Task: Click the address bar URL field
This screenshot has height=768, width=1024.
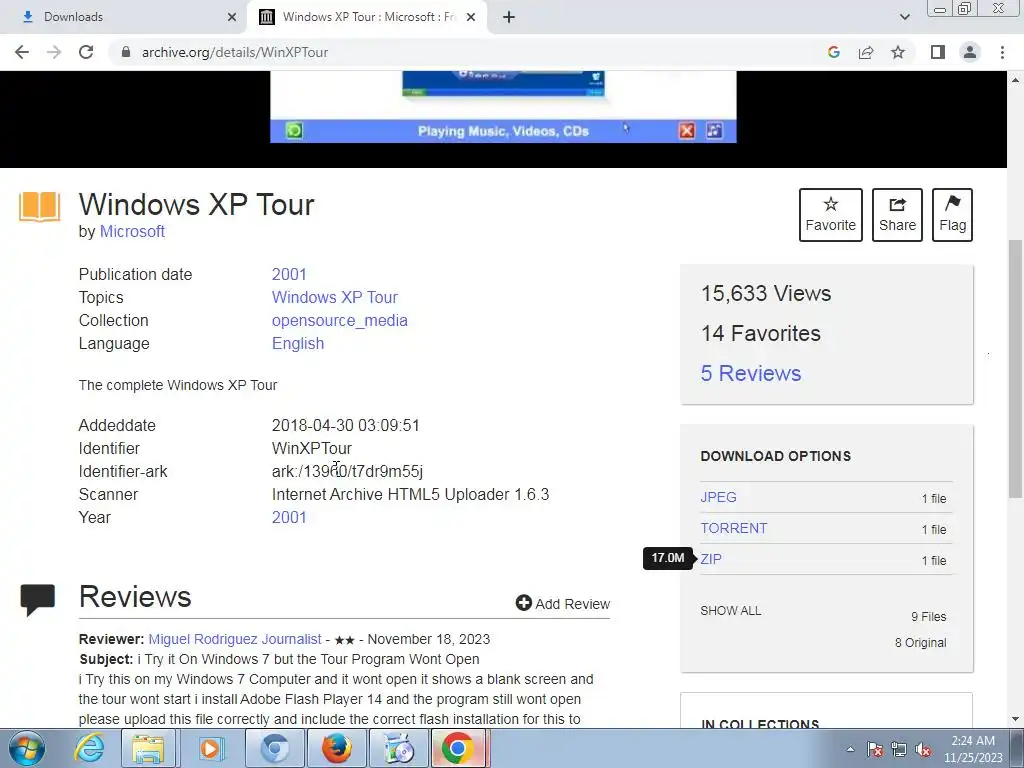Action: (x=470, y=52)
